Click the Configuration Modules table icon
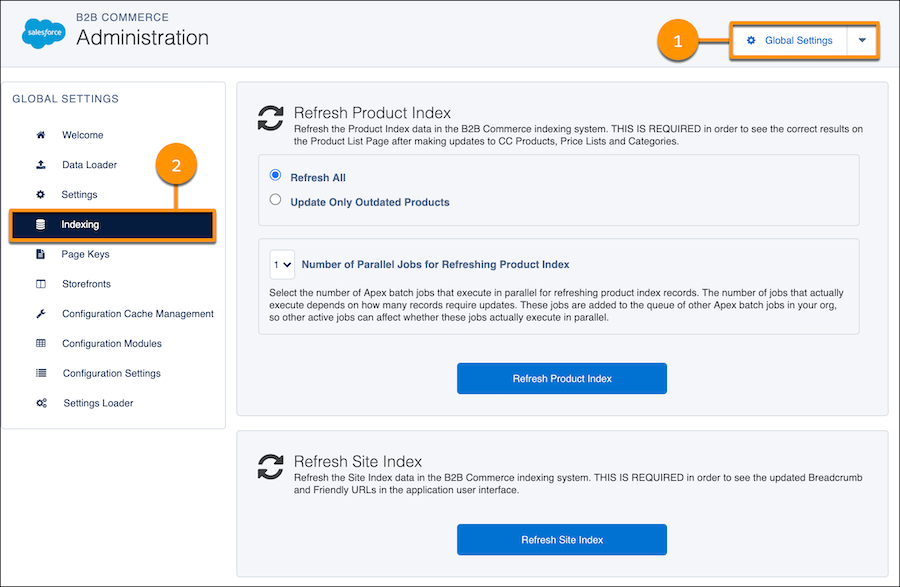 pyautogui.click(x=41, y=343)
